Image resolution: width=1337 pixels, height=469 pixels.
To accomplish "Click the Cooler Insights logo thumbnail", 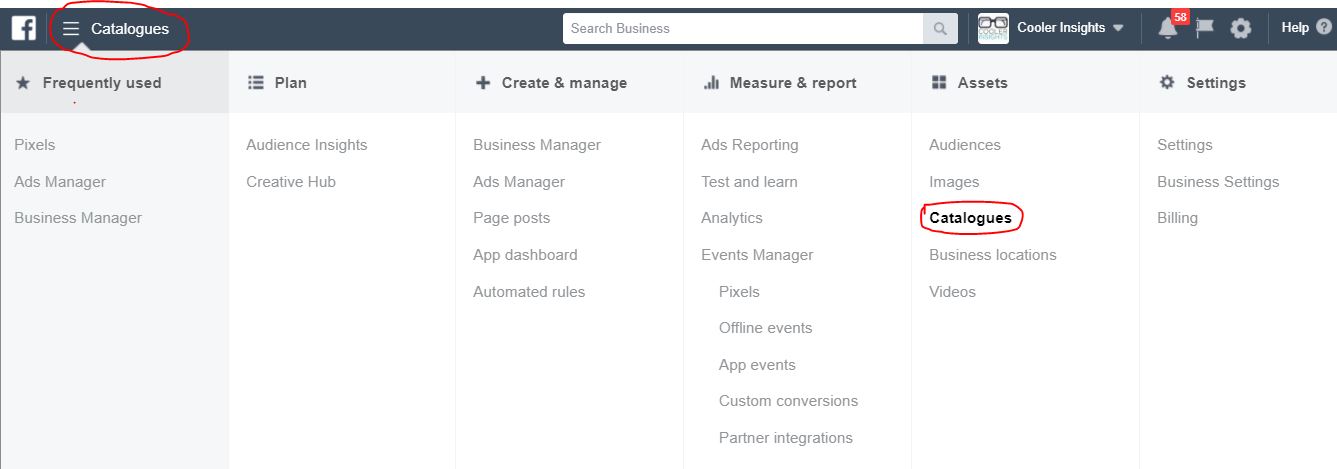I will click(993, 28).
